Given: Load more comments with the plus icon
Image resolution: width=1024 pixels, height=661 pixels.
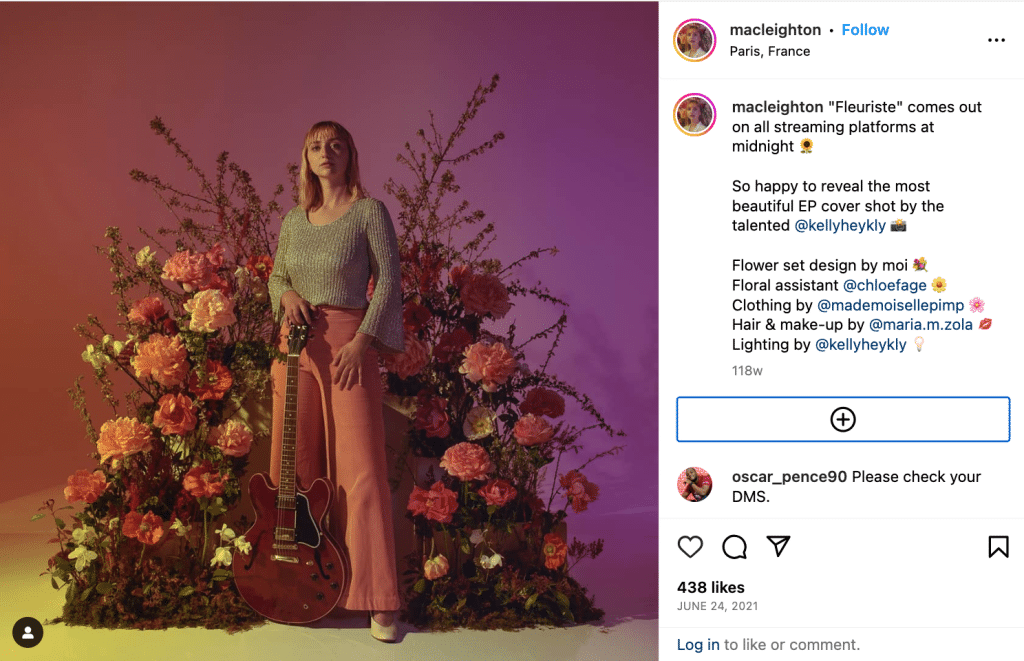Looking at the screenshot, I should tap(843, 419).
